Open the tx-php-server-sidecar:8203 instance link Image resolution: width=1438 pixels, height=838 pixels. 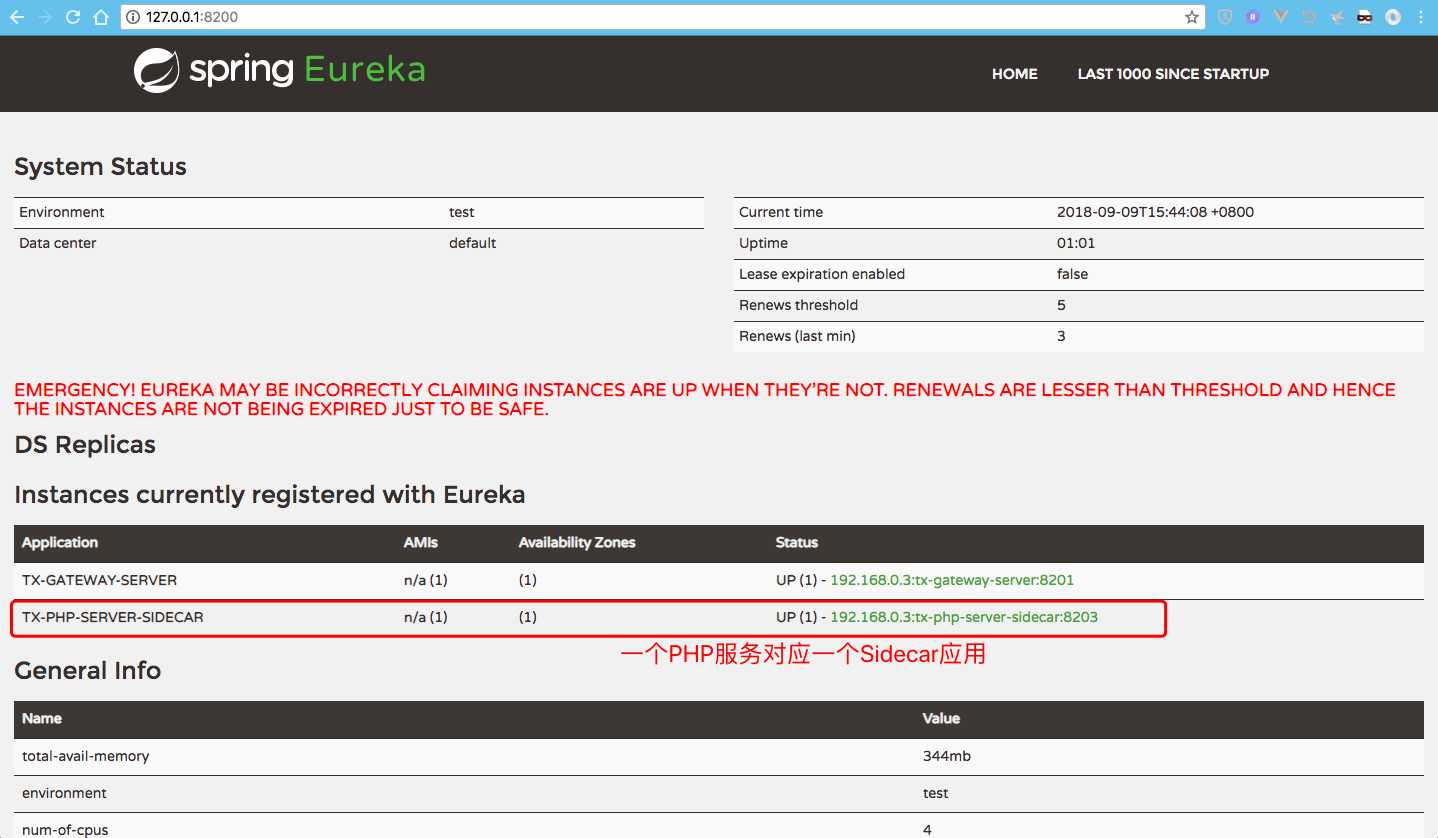point(964,618)
